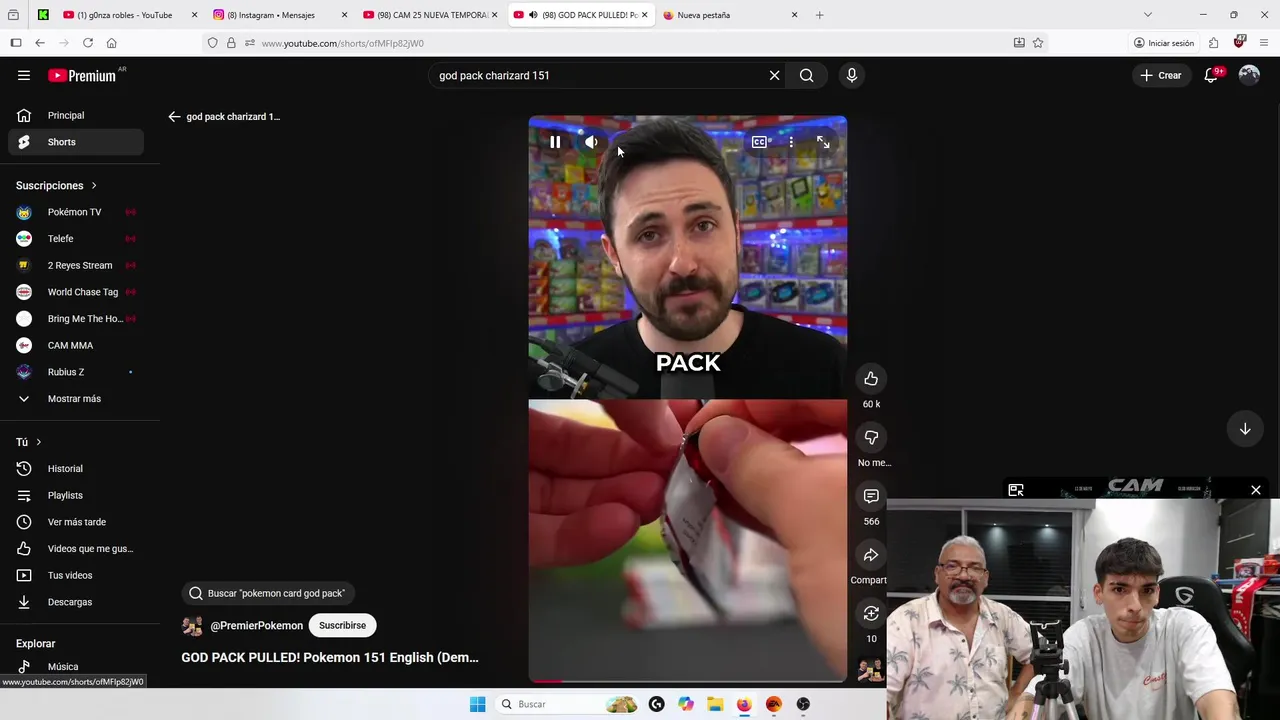The width and height of the screenshot is (1280, 720).
Task: Go to browser home page
Action: click(x=111, y=43)
